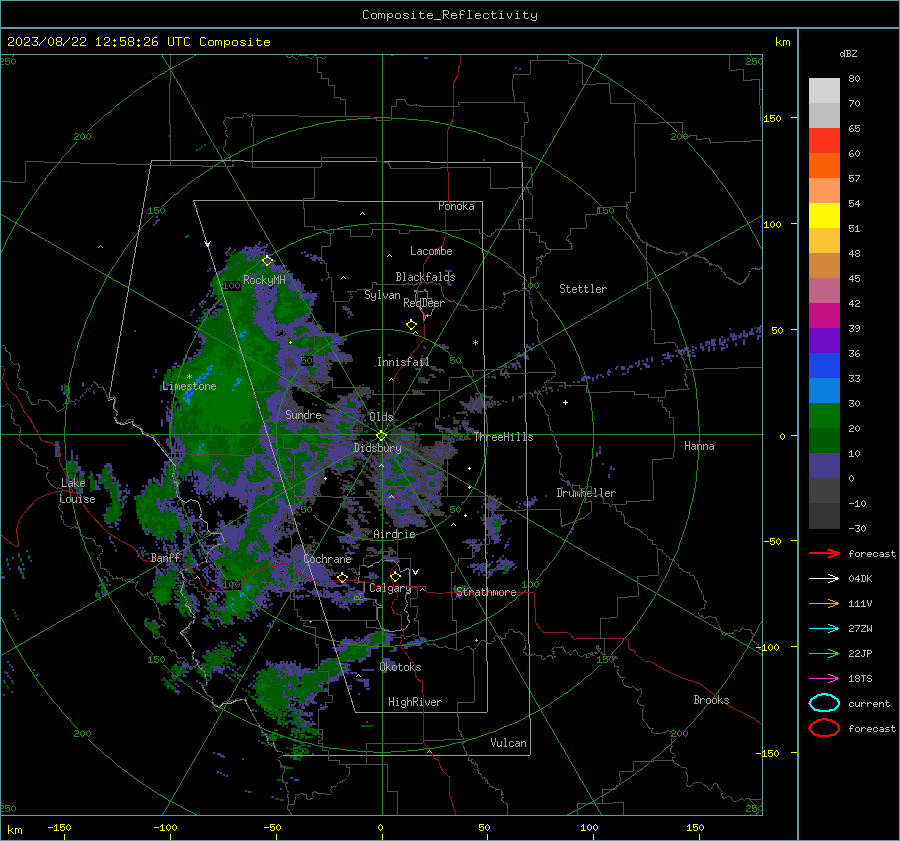Click the RedDeer city label
Screen dimensions: 900x841
coord(424,303)
